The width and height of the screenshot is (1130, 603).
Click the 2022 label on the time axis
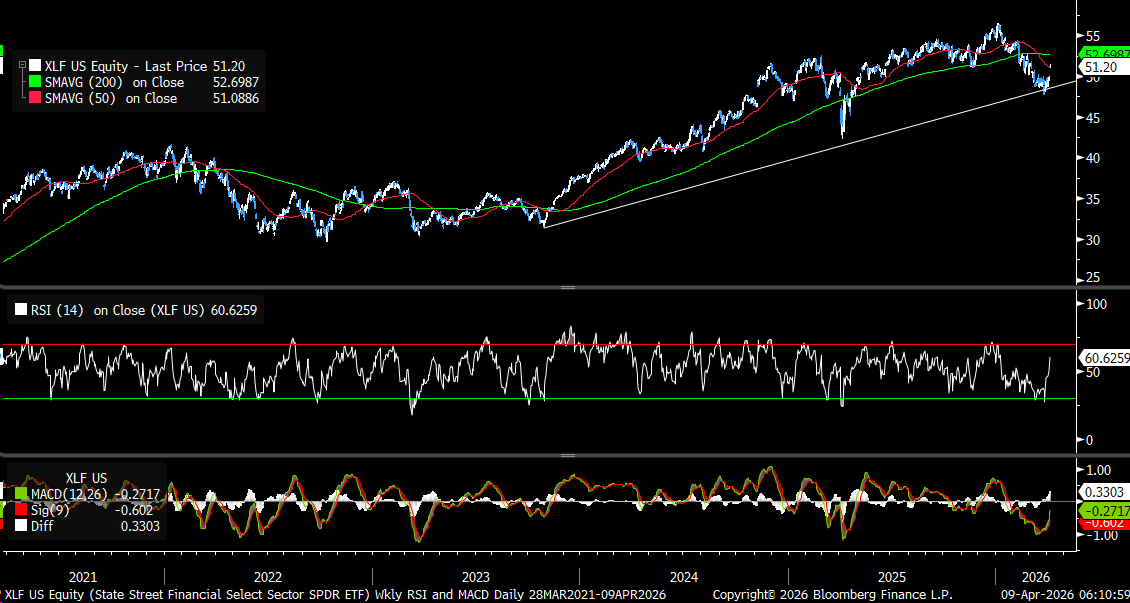[x=268, y=577]
